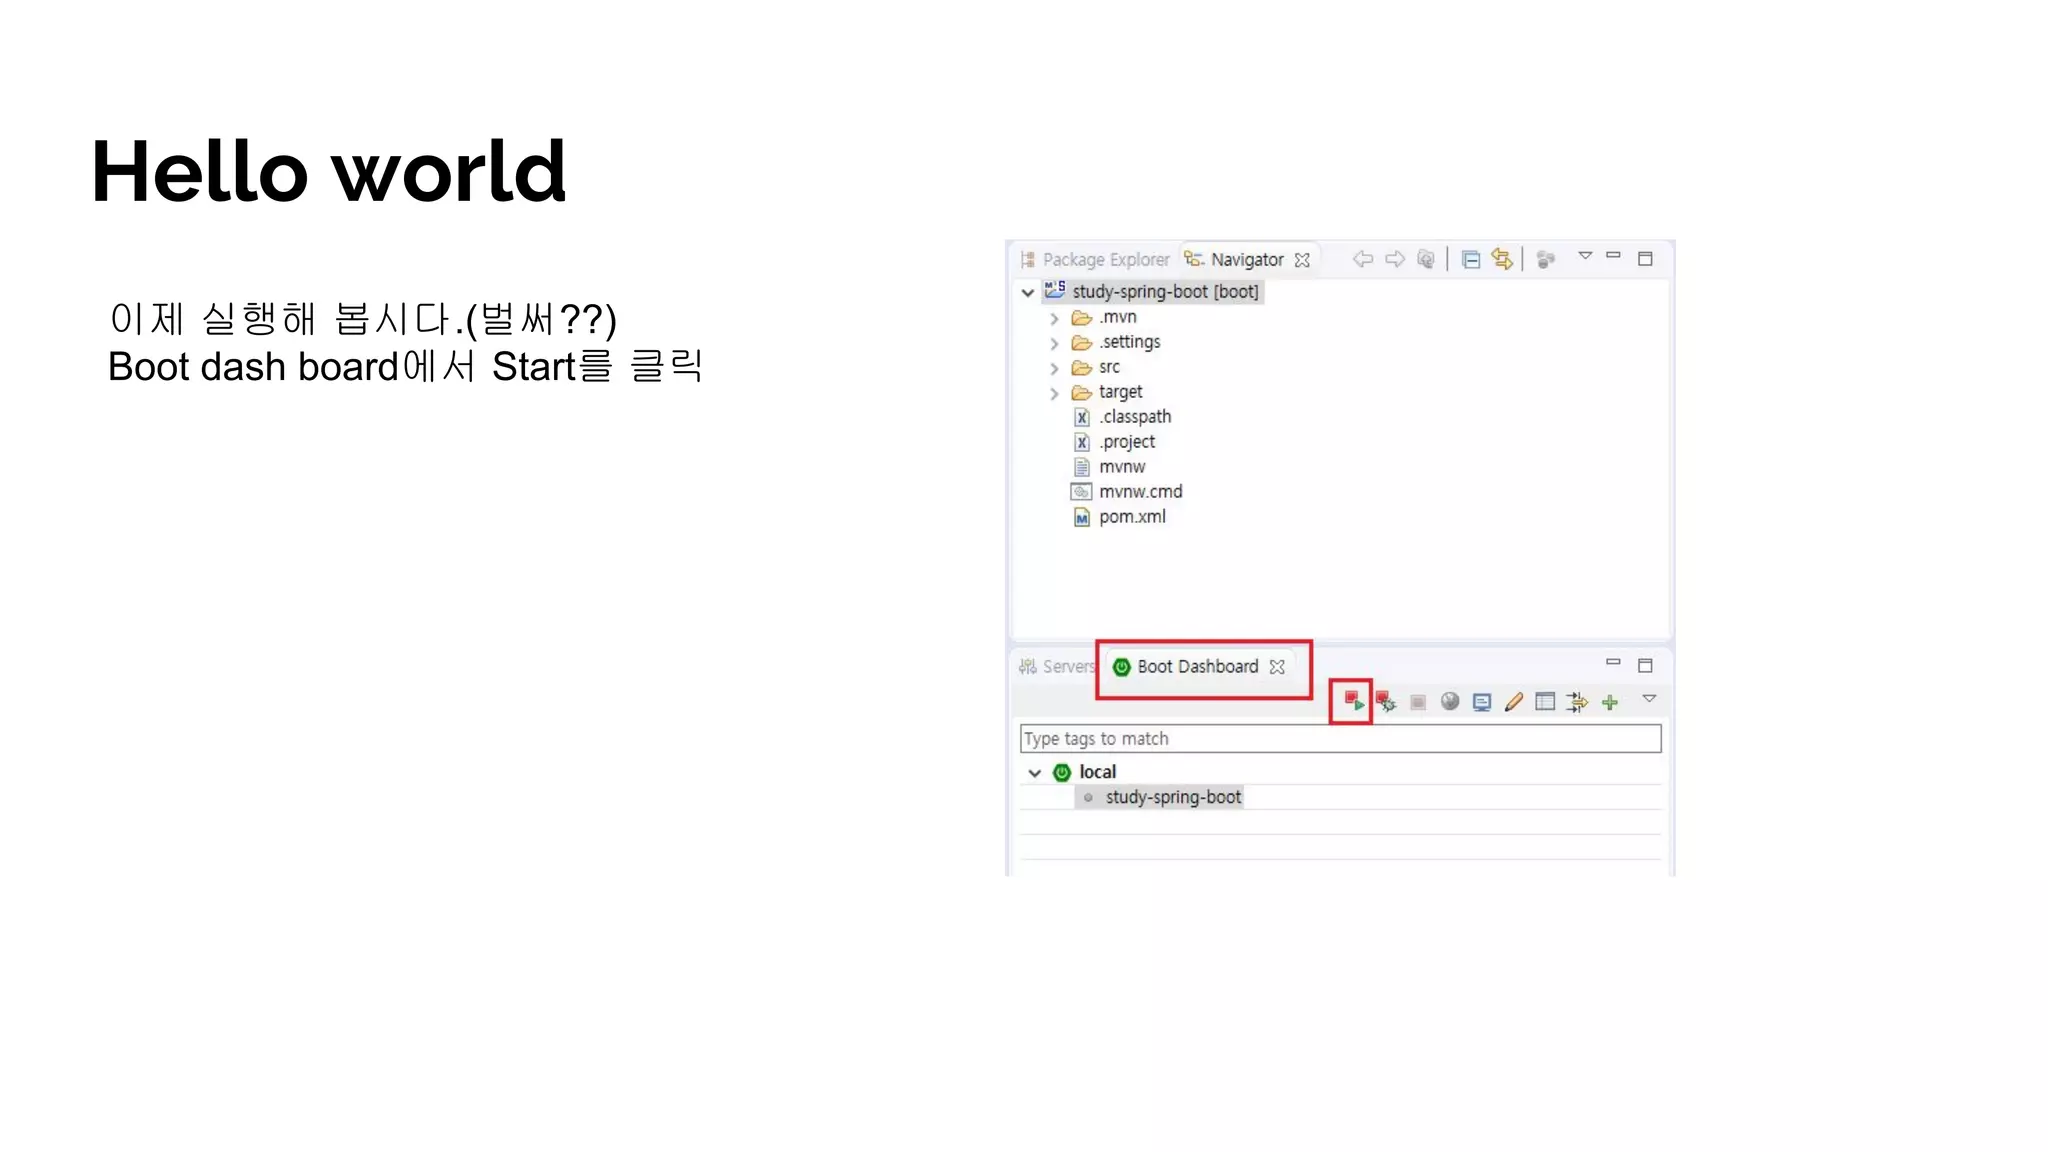The image size is (2048, 1152).
Task: Select the .settings folder row
Action: (1116, 342)
